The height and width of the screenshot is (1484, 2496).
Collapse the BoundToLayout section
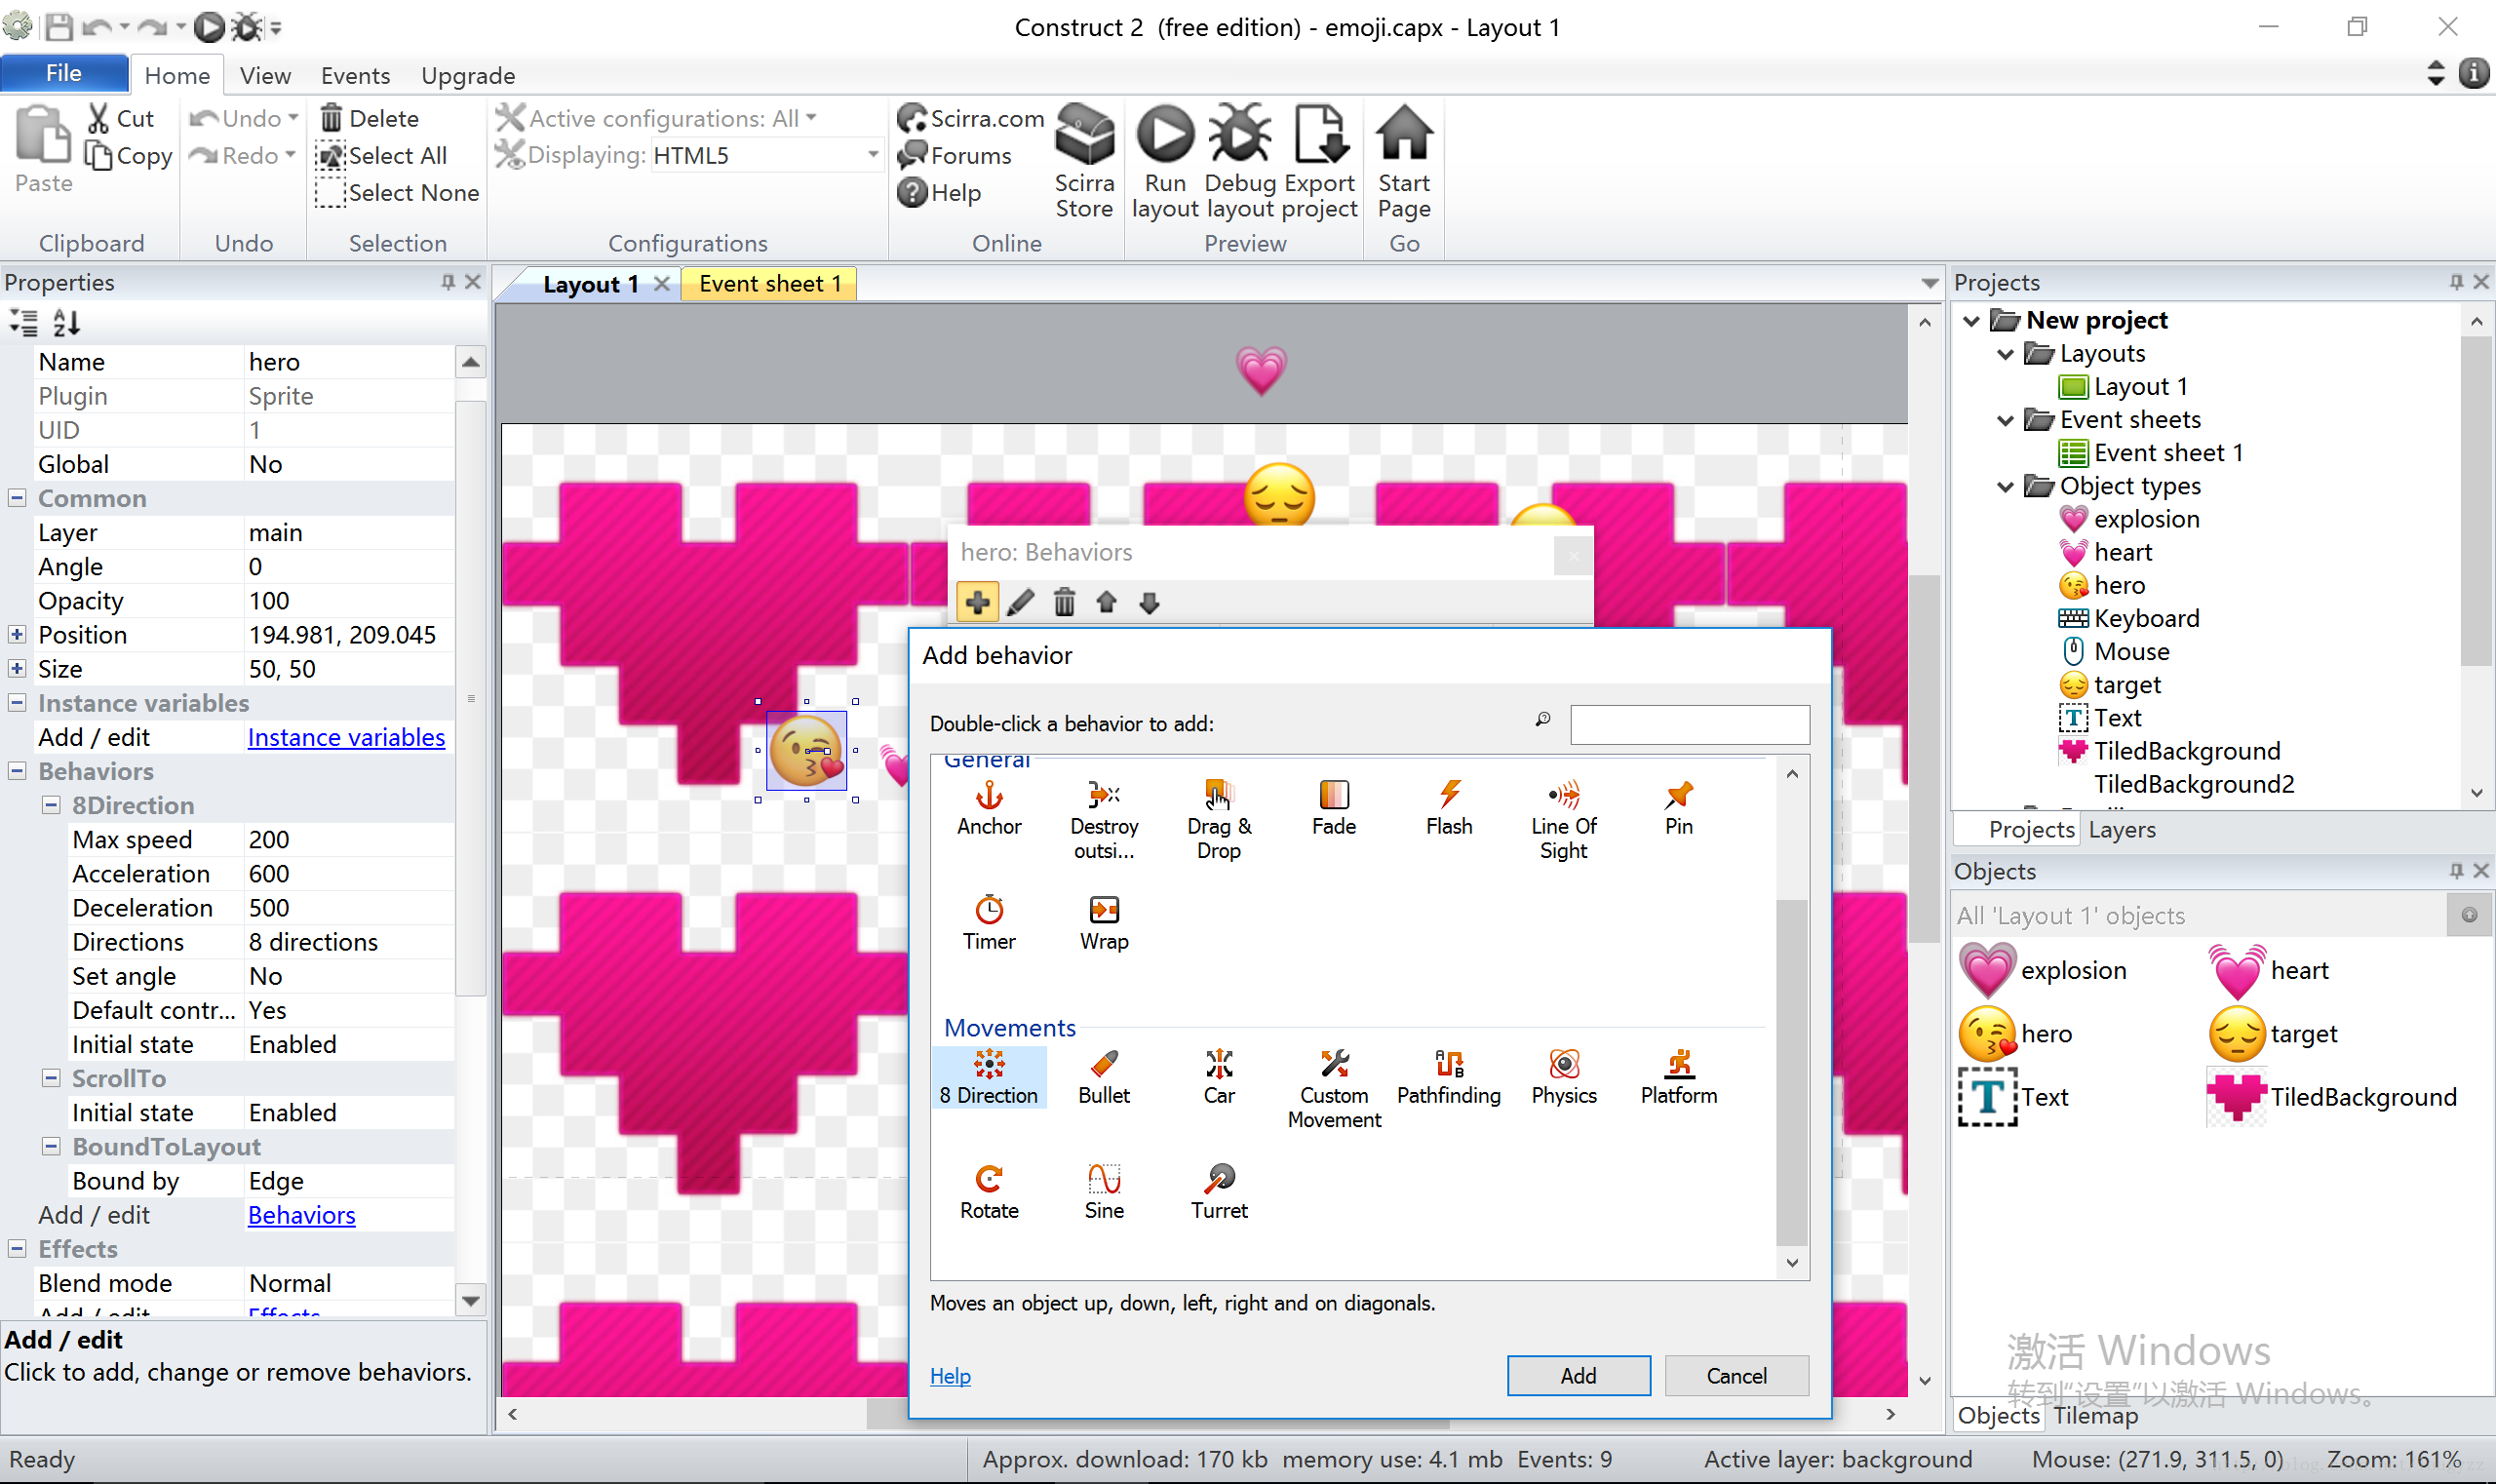pos(51,1146)
